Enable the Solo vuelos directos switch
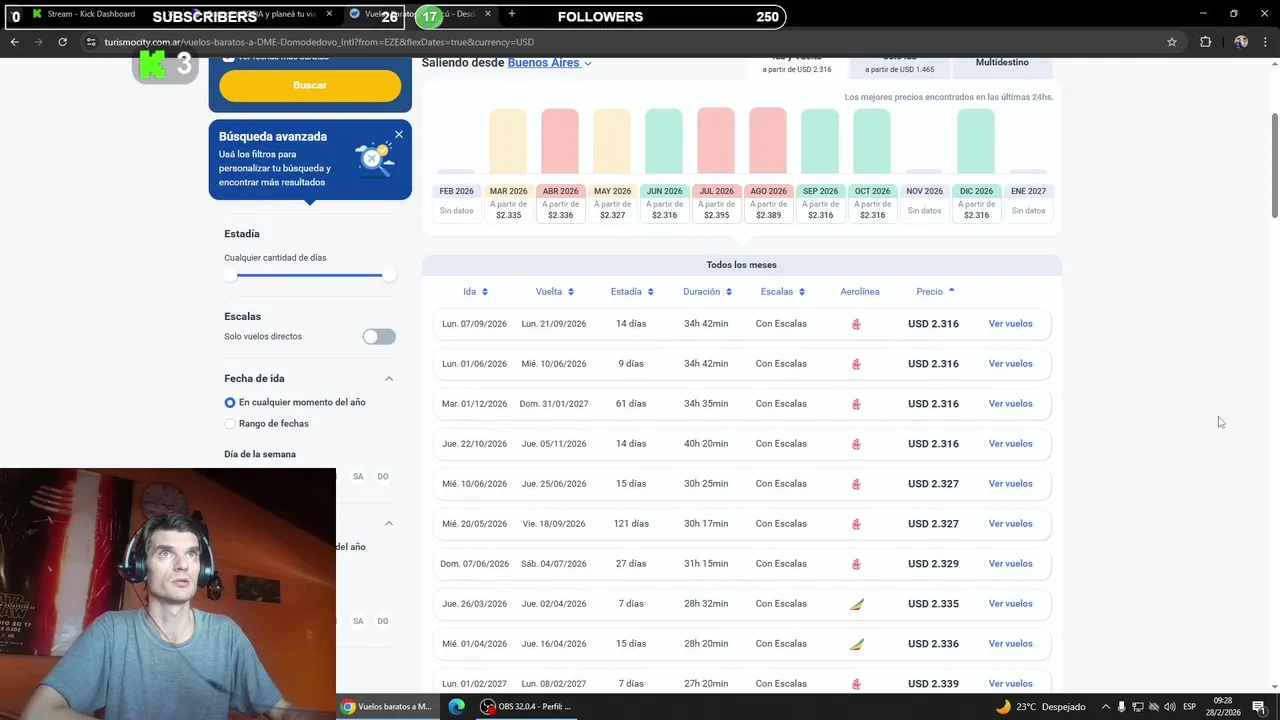This screenshot has height=720, width=1280. click(379, 337)
